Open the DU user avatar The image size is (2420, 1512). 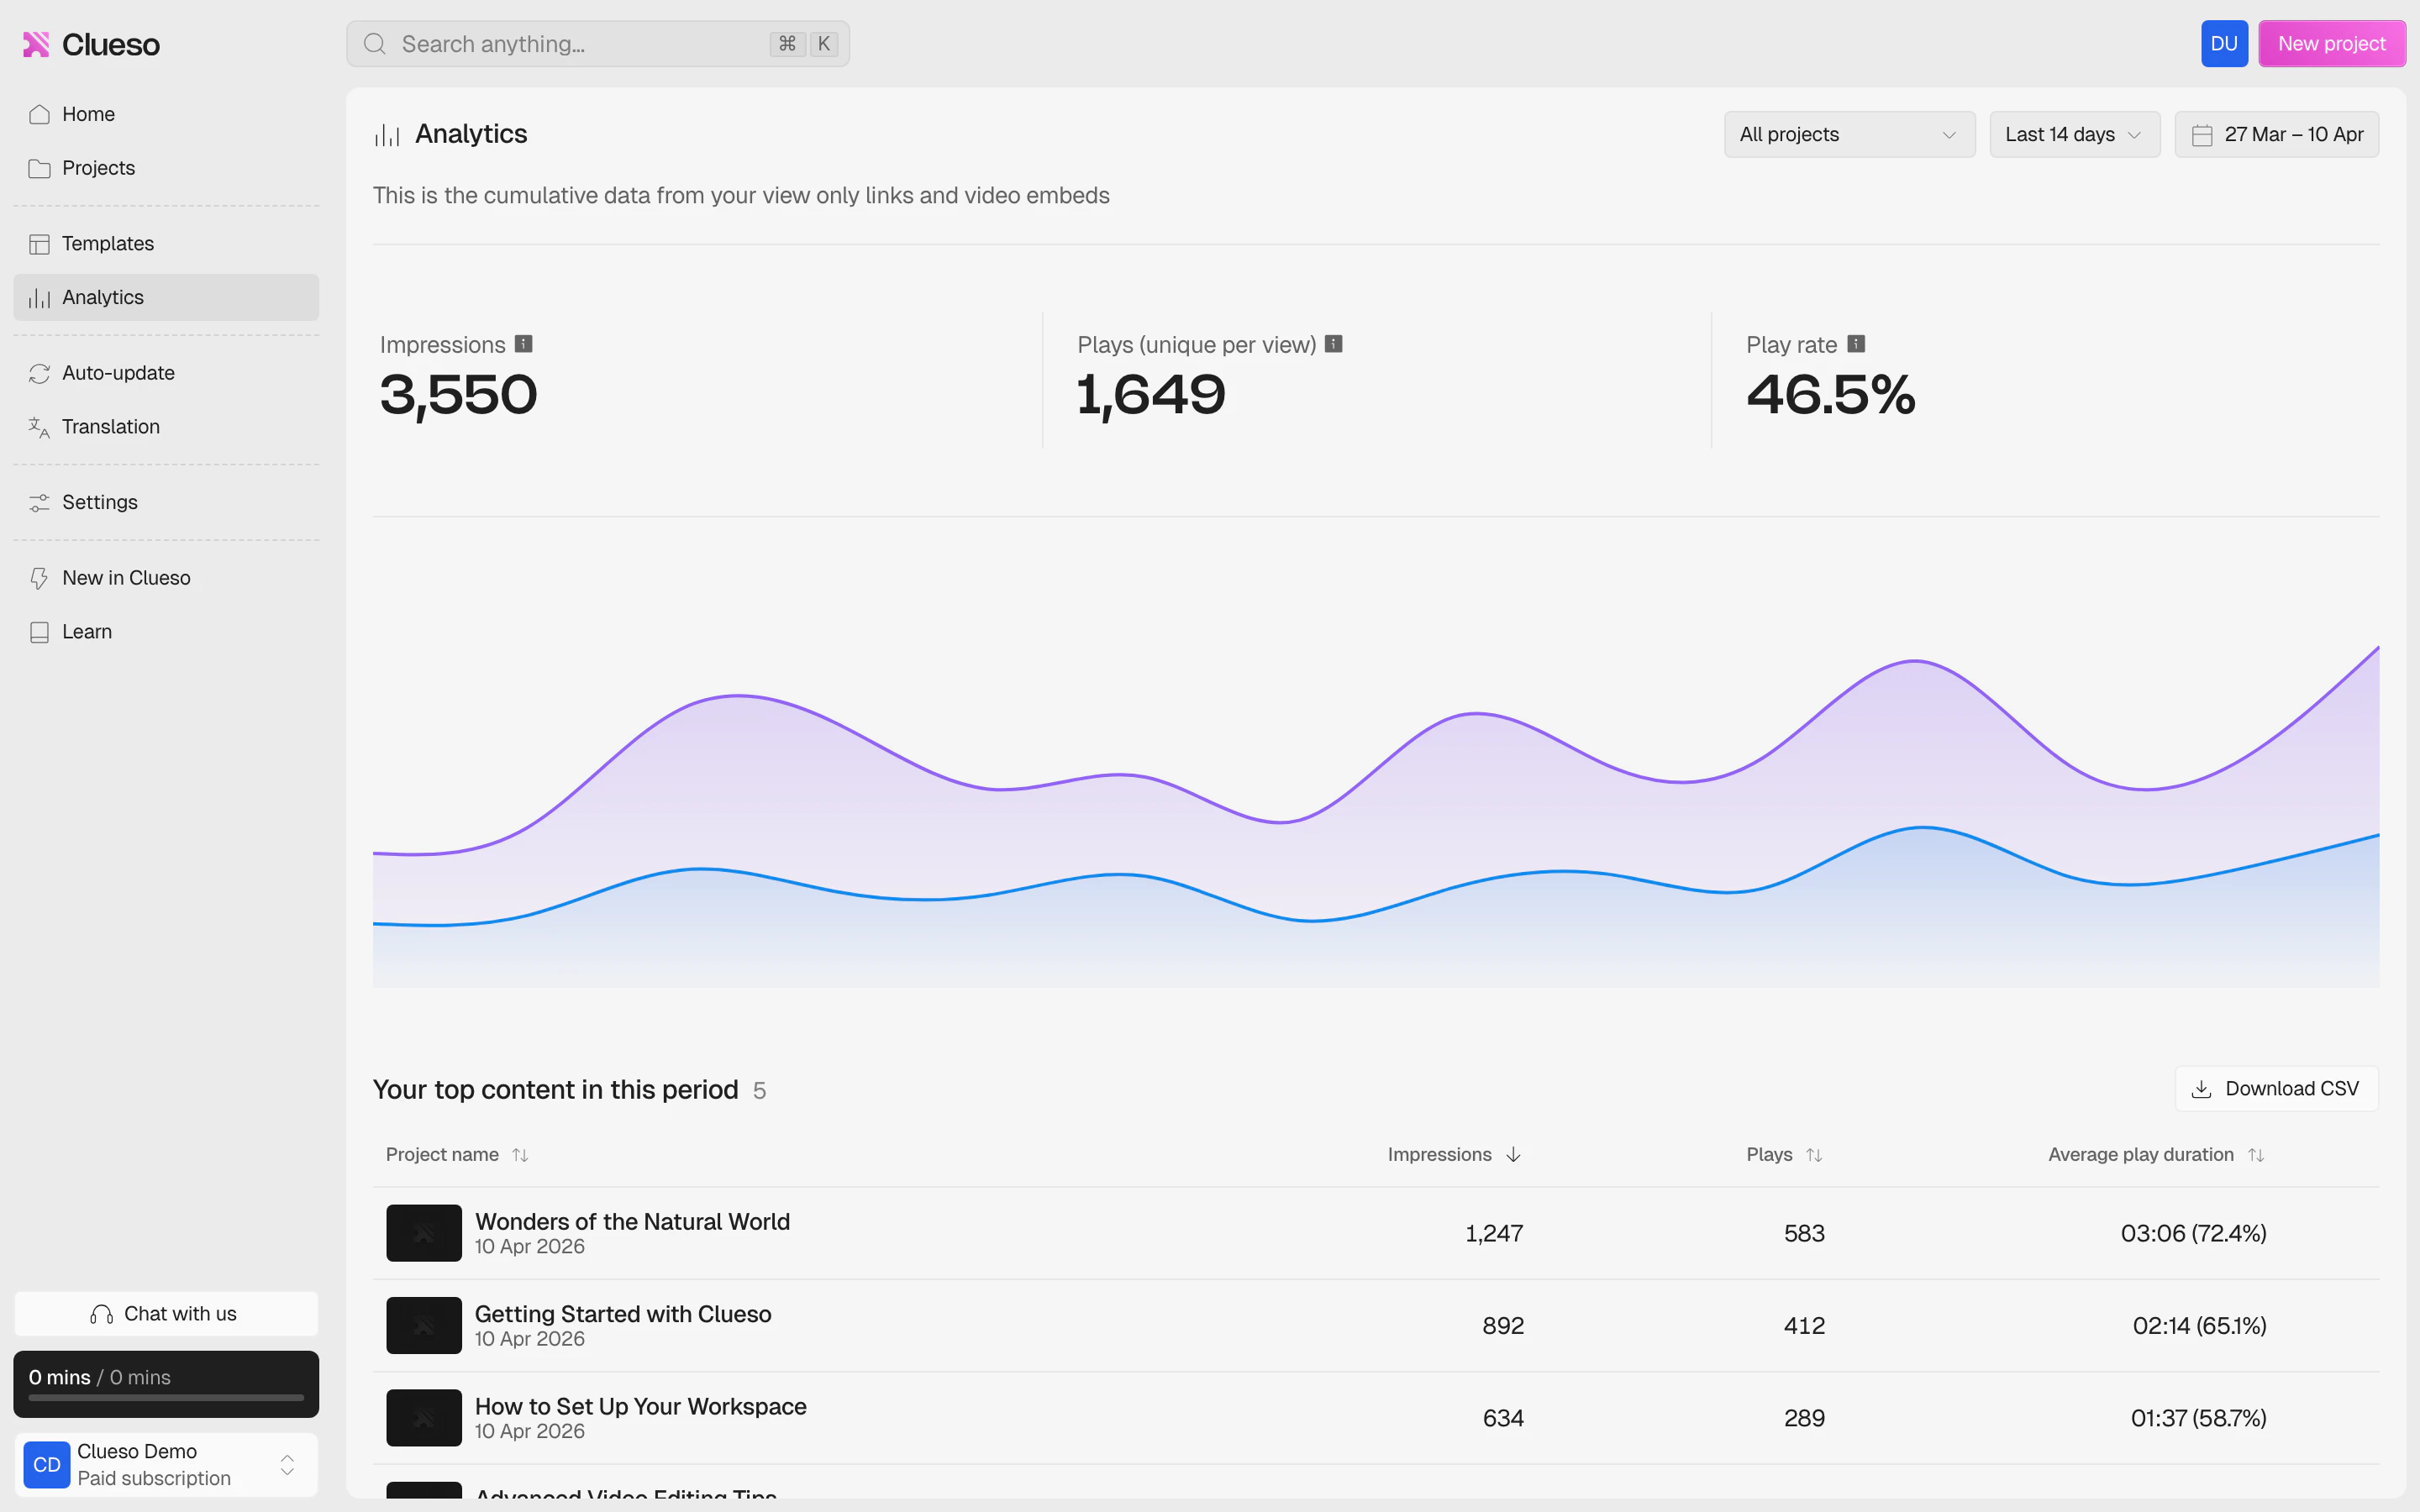[x=2223, y=44]
